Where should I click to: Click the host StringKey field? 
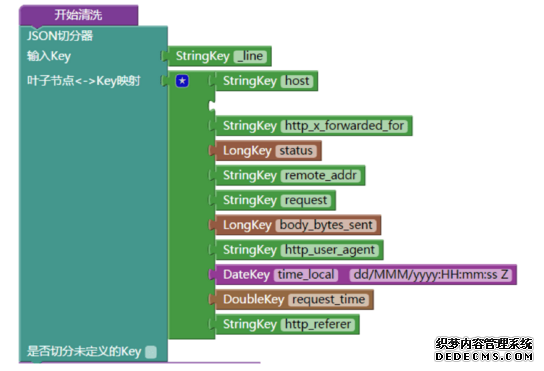pyautogui.click(x=297, y=81)
